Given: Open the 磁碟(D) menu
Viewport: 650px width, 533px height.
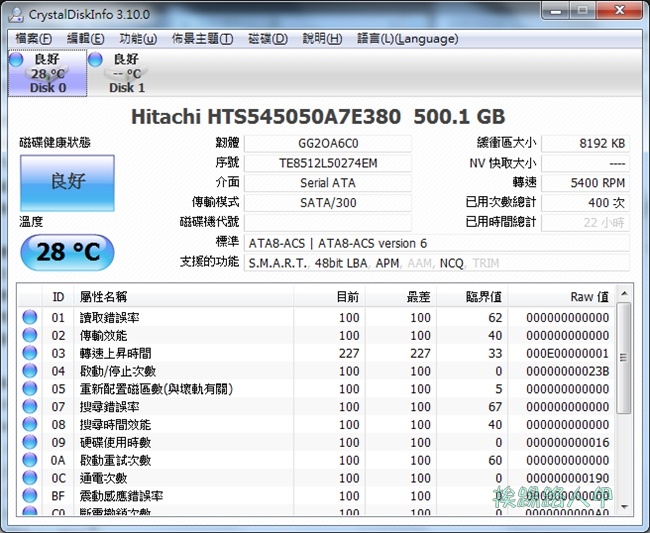Looking at the screenshot, I should click(268, 39).
